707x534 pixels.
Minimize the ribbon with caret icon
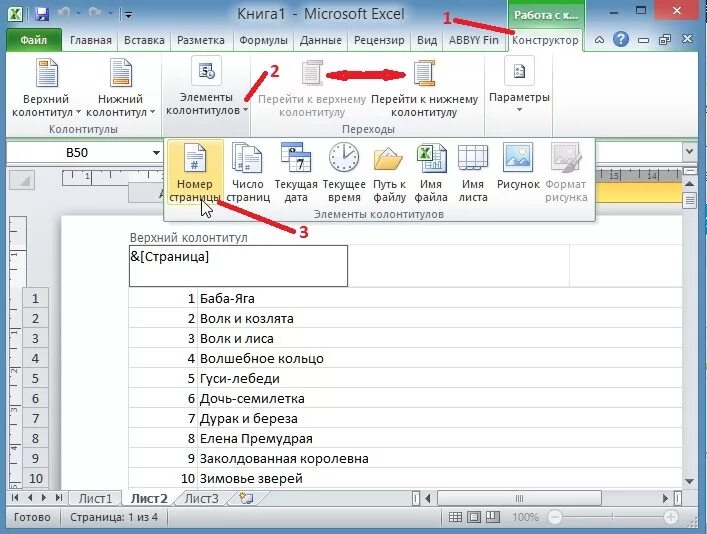tap(599, 40)
